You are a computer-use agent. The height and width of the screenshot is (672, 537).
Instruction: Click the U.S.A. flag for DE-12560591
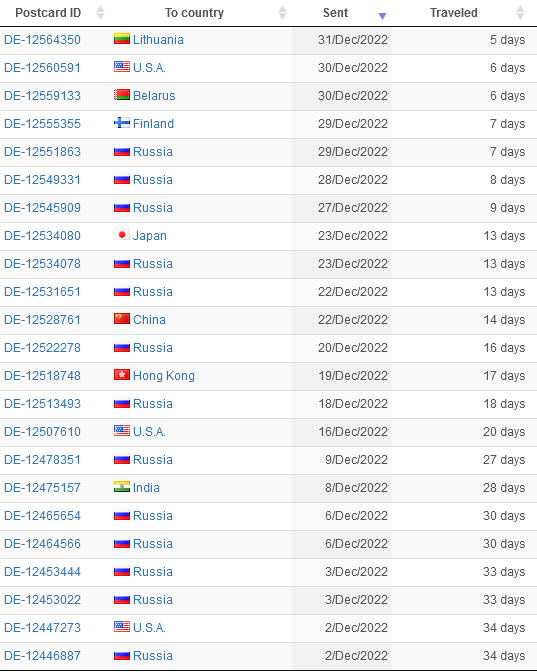[122, 67]
